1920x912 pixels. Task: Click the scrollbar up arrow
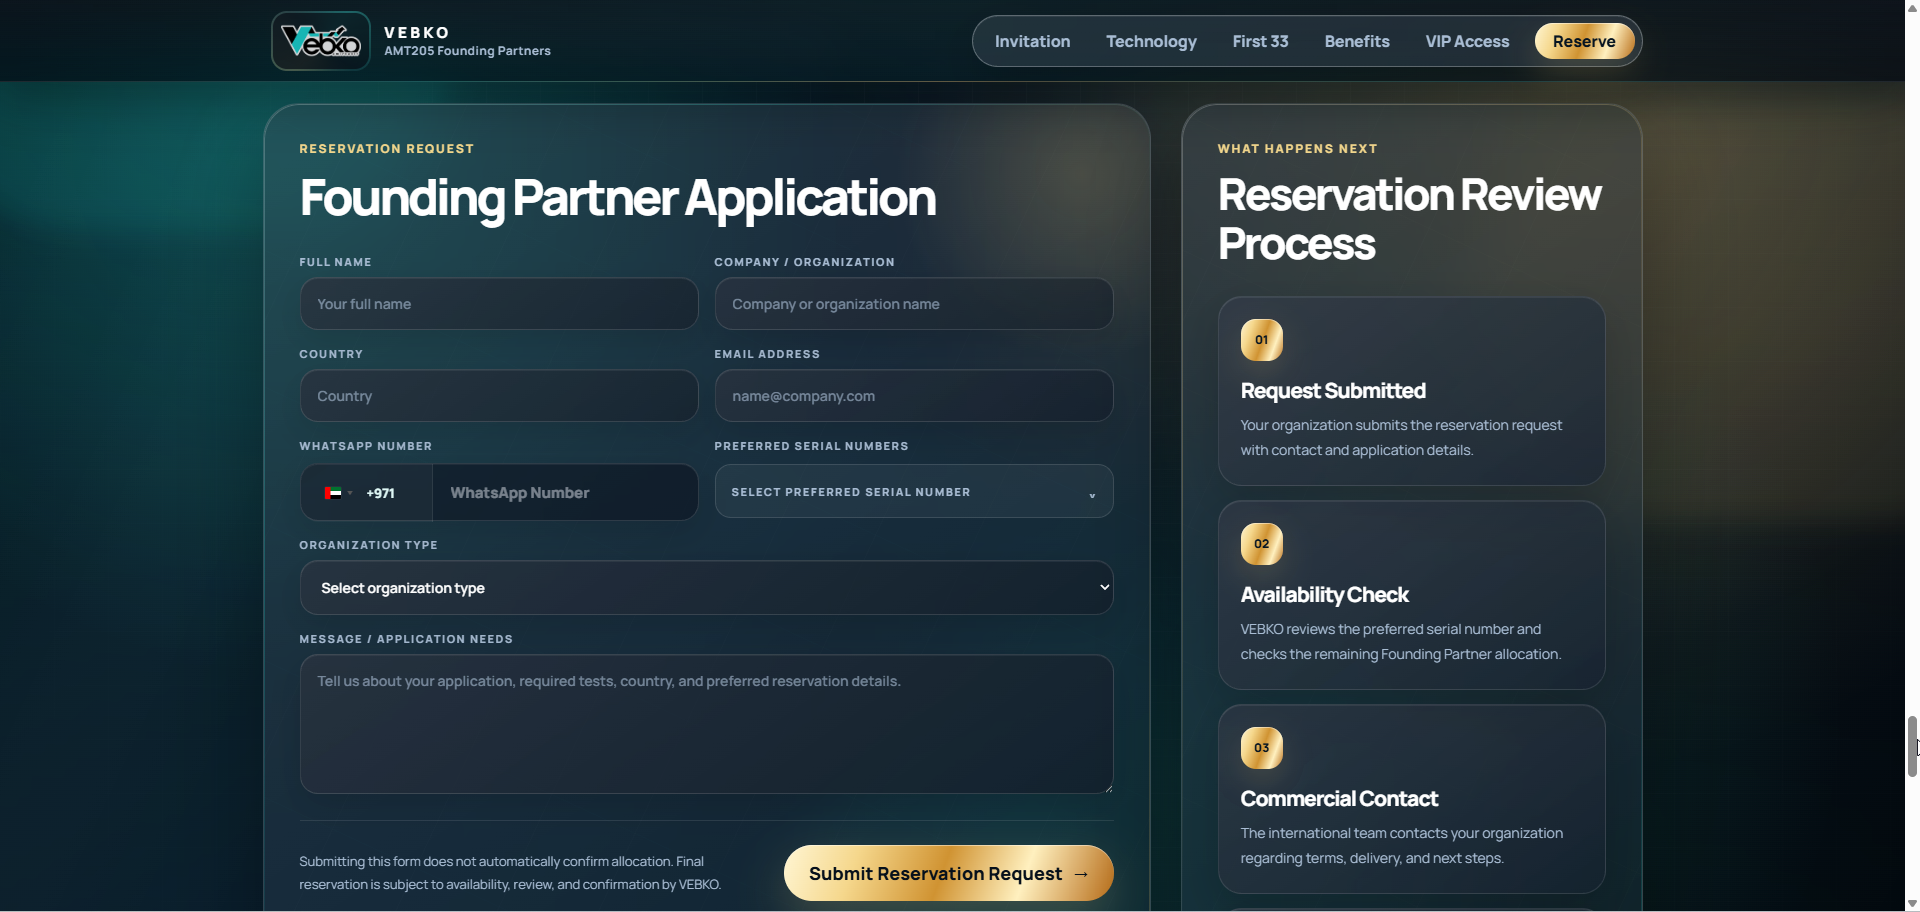click(x=1912, y=6)
